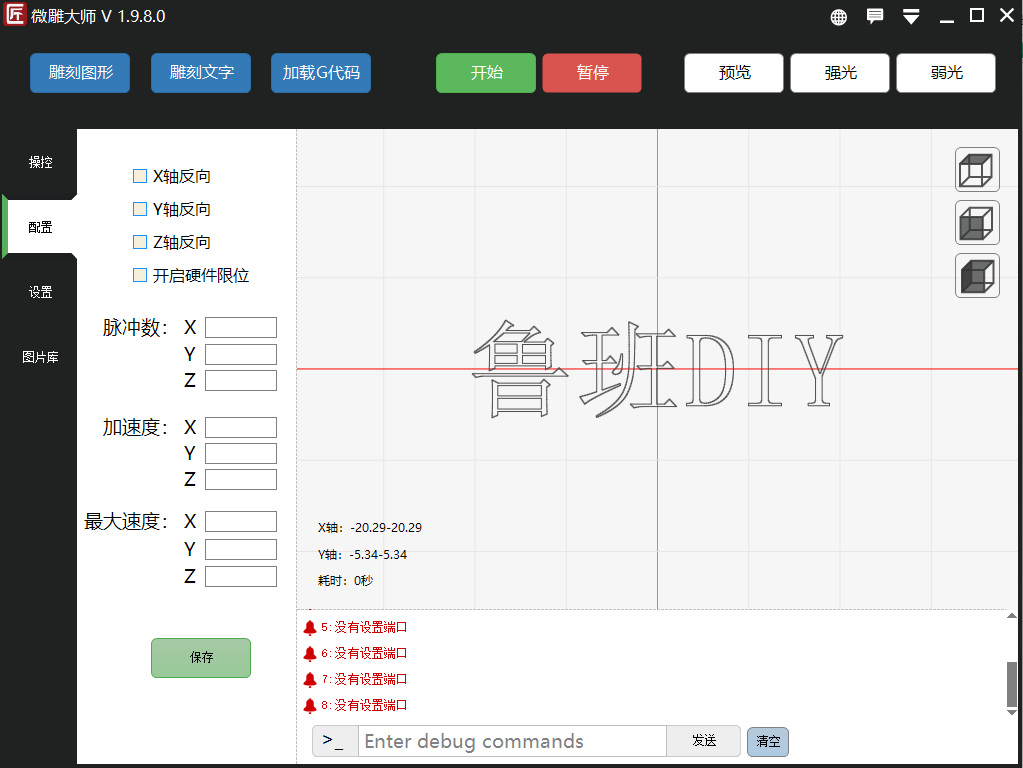The width and height of the screenshot is (1023, 768).
Task: Switch to the 操控 tab
Action: coord(40,162)
